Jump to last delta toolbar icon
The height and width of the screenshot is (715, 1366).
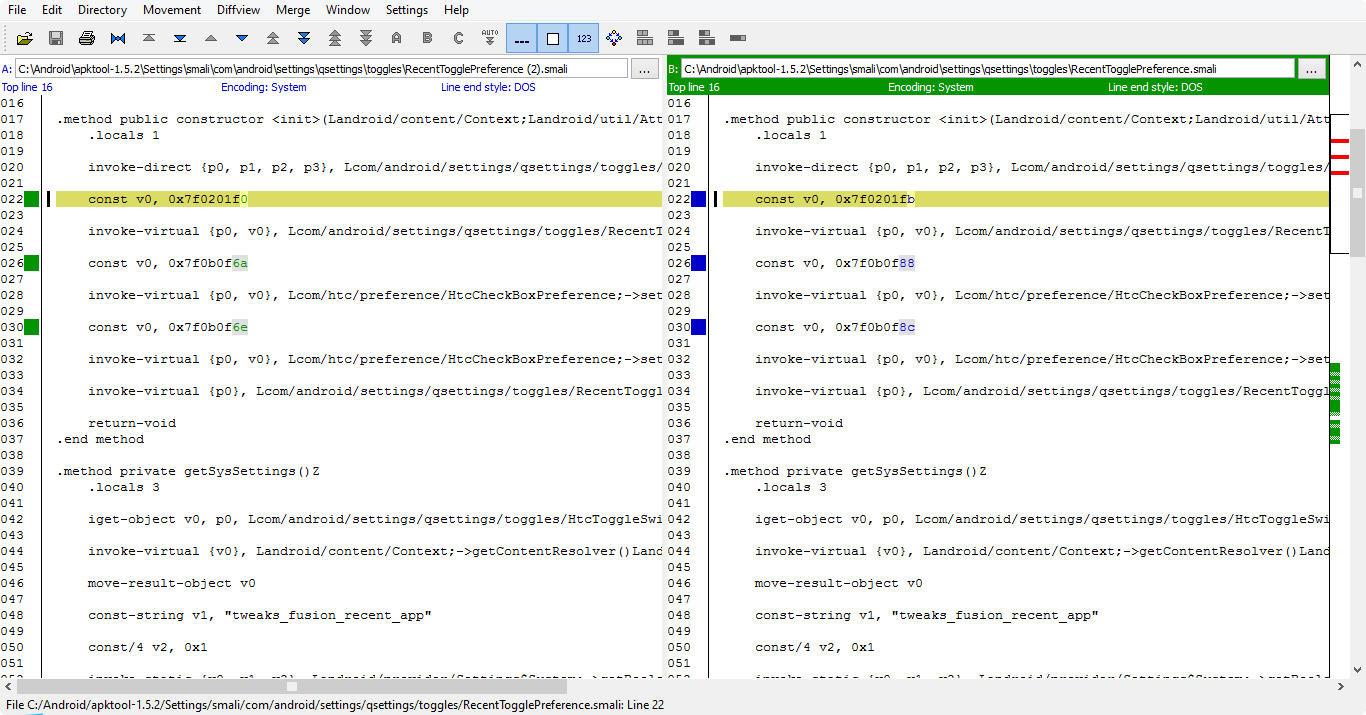[180, 38]
